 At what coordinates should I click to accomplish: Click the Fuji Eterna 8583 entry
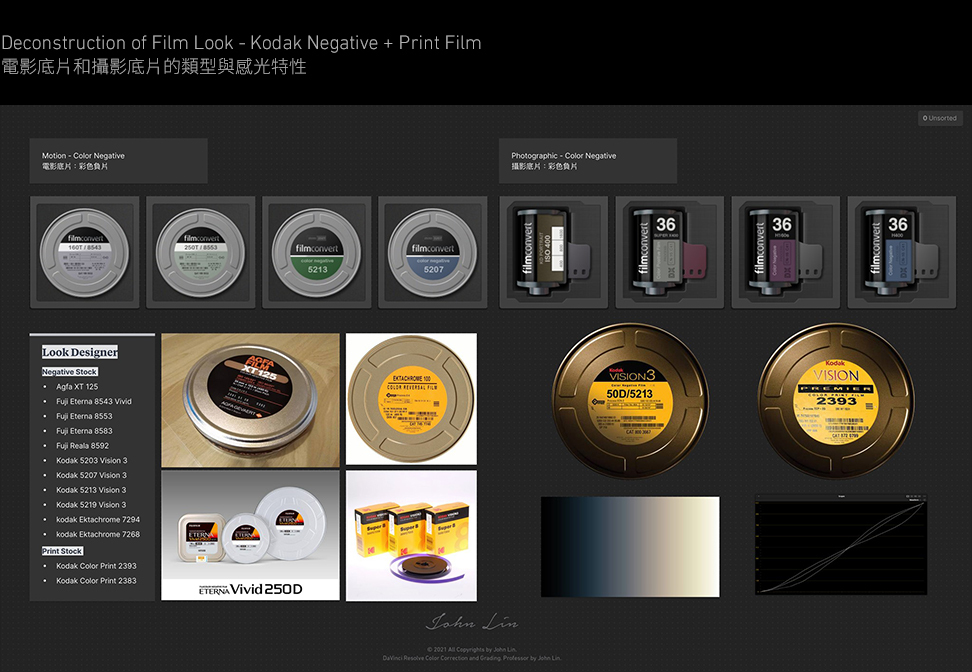click(84, 431)
